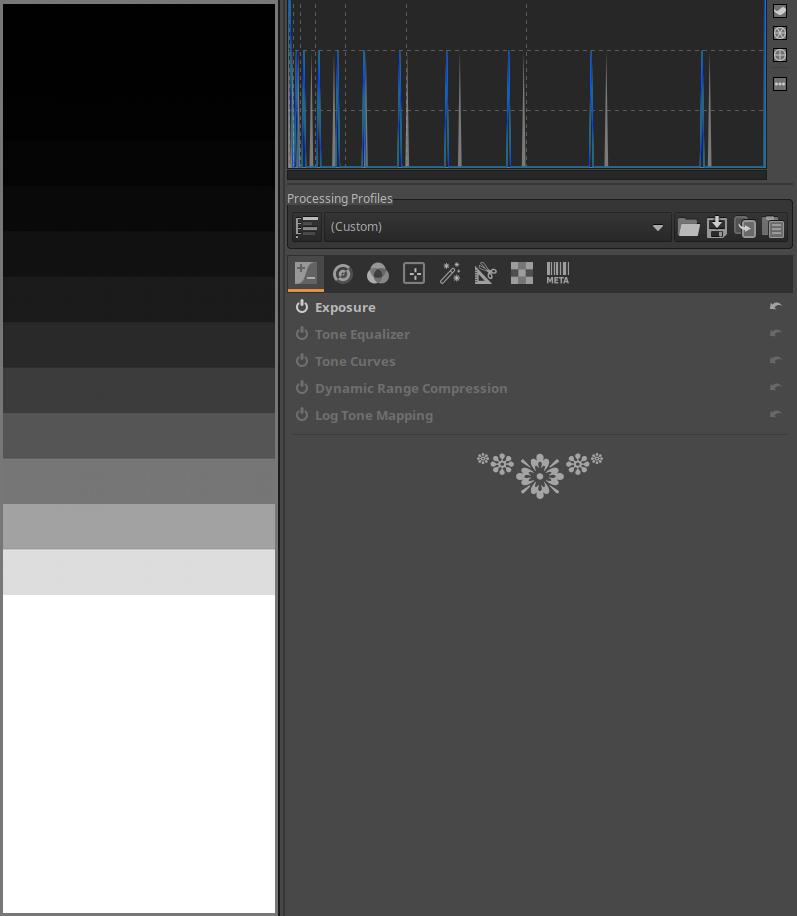Load a processing profile from file (folder icon)
Screen dimensions: 797x916
[x=688, y=228]
